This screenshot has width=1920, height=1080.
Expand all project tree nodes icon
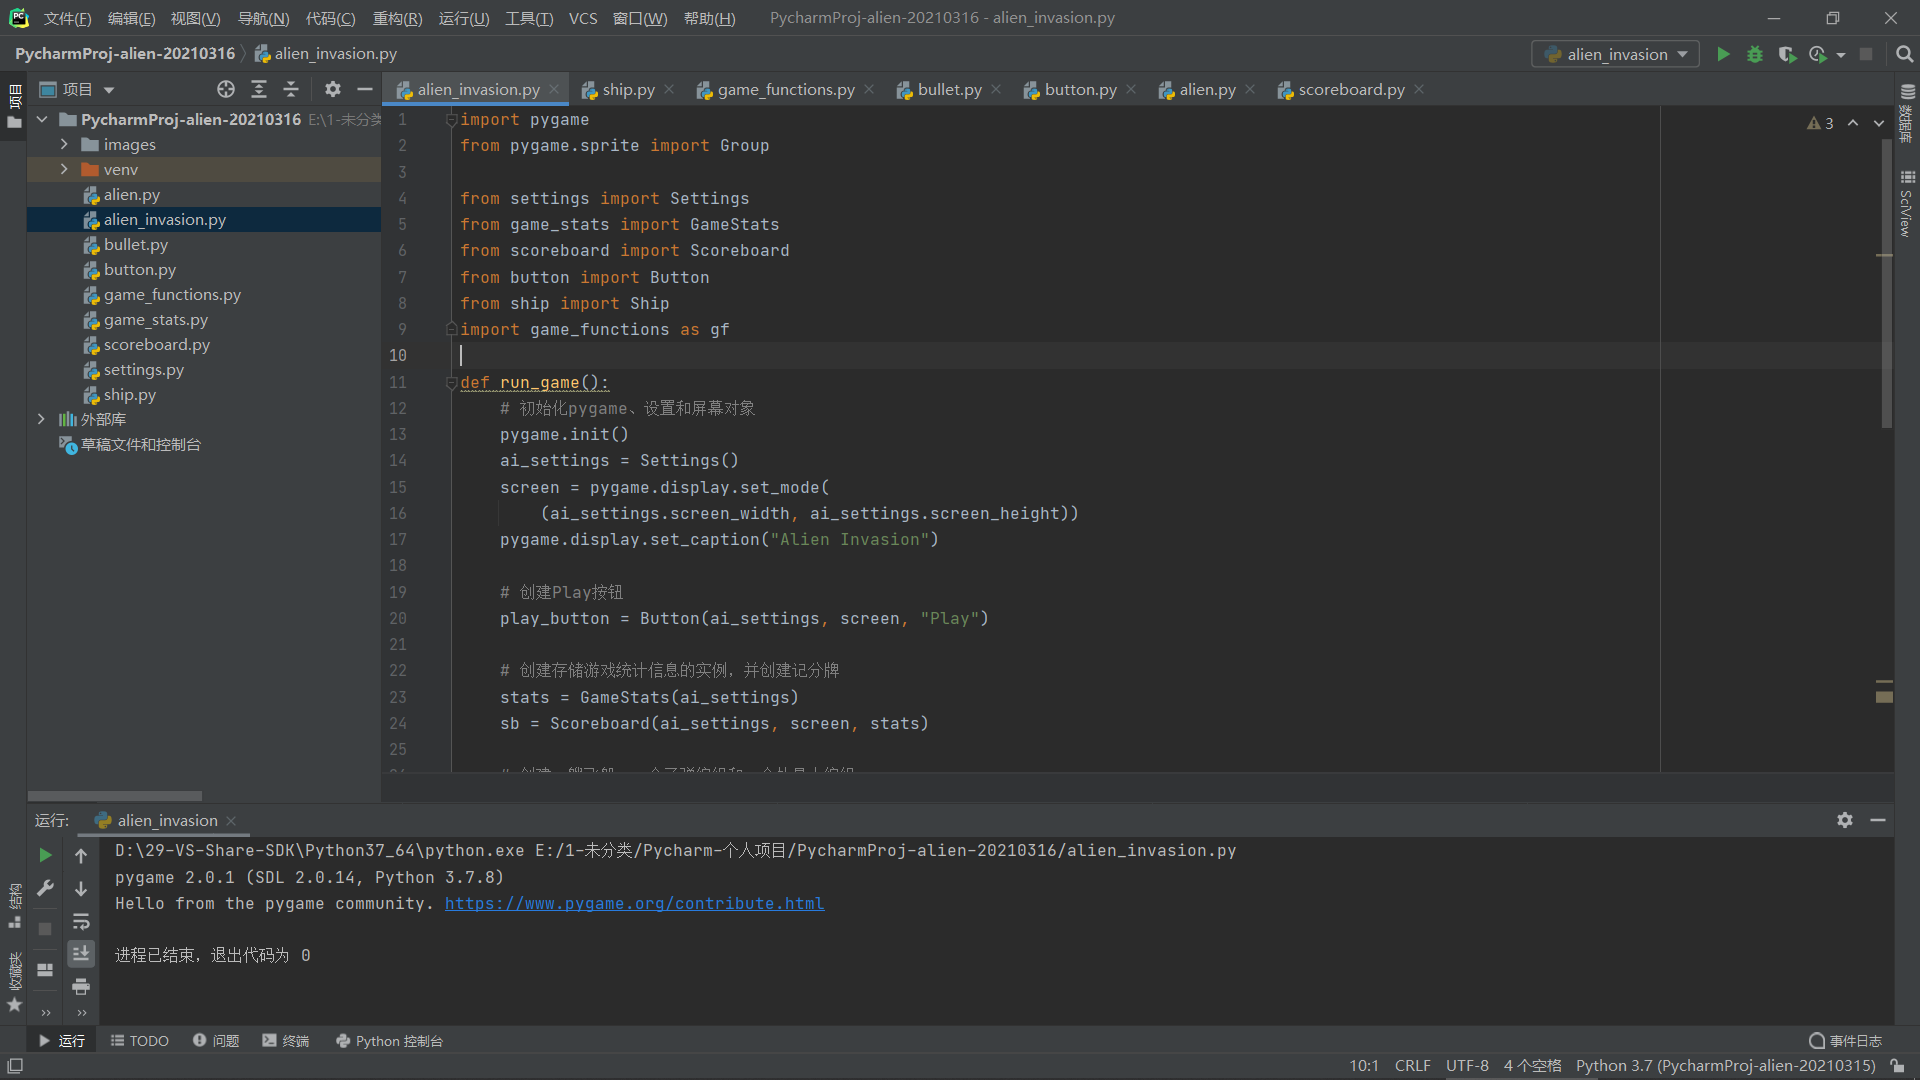(259, 89)
